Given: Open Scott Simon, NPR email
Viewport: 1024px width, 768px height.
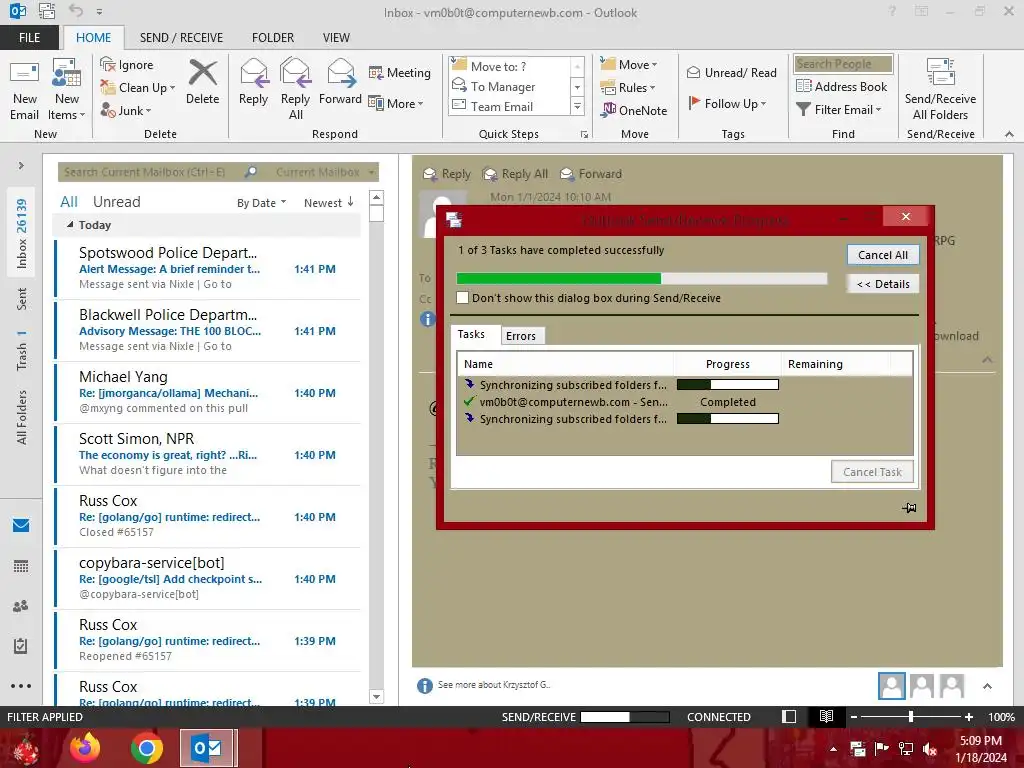Looking at the screenshot, I should tap(208, 454).
